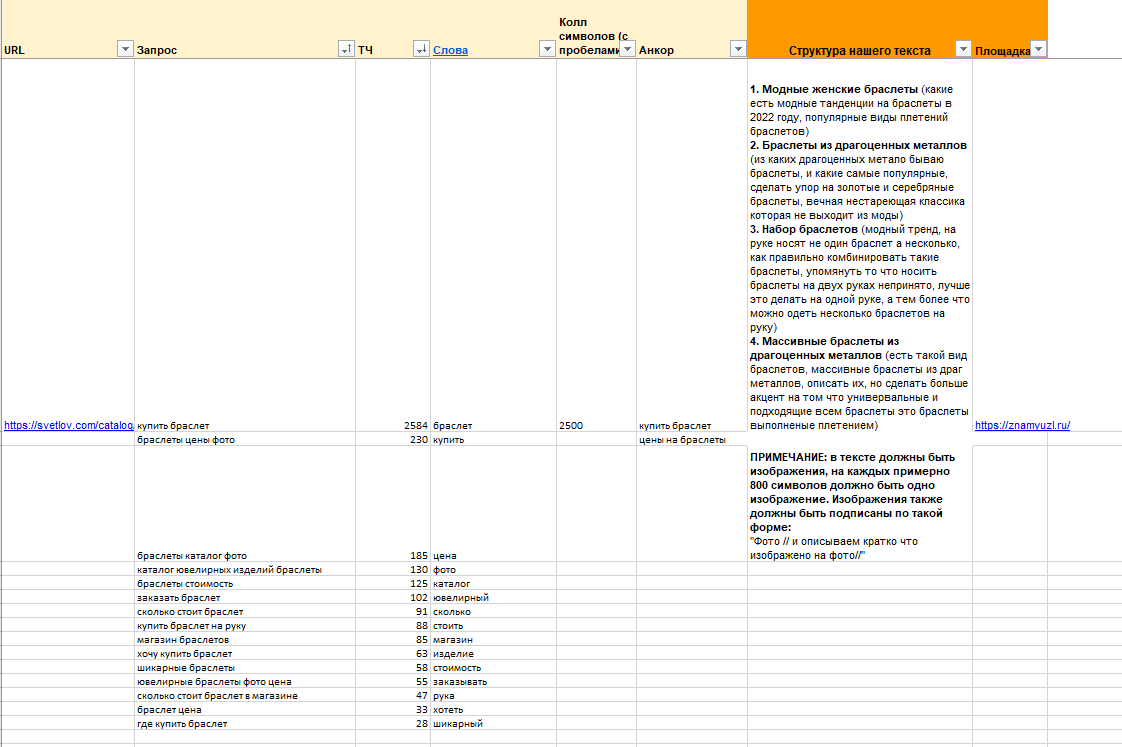Select Слова cell 'заказывать'
Screen dimensions: 1122x747
(493, 681)
